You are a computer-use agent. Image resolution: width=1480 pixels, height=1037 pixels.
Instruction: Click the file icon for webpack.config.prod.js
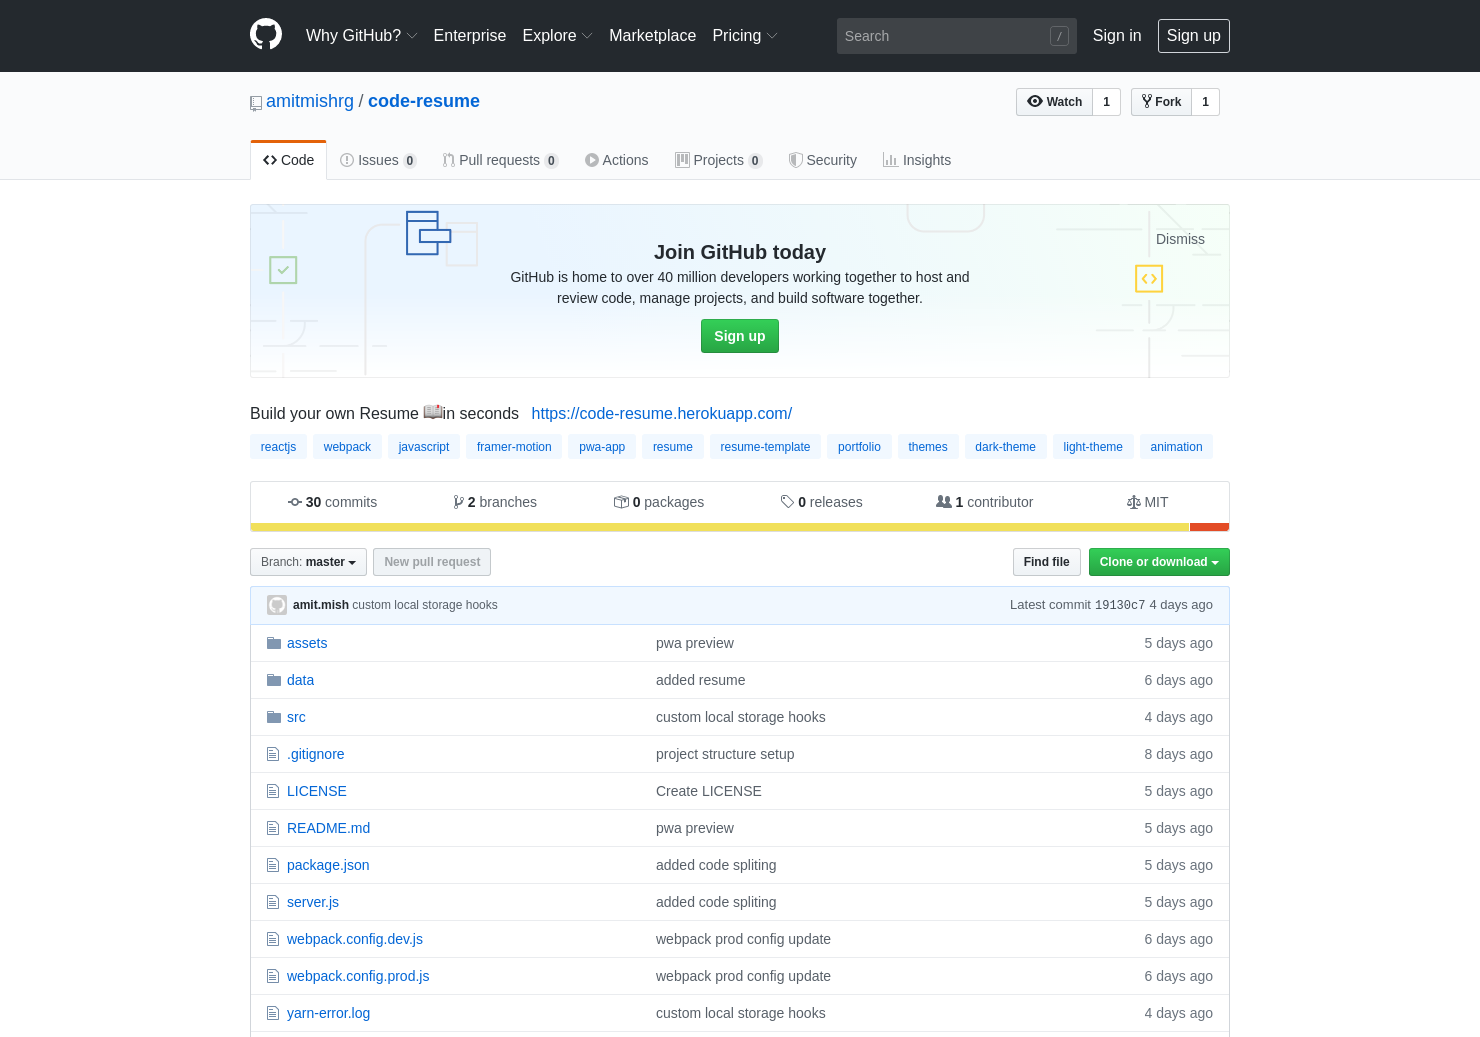pyautogui.click(x=273, y=976)
